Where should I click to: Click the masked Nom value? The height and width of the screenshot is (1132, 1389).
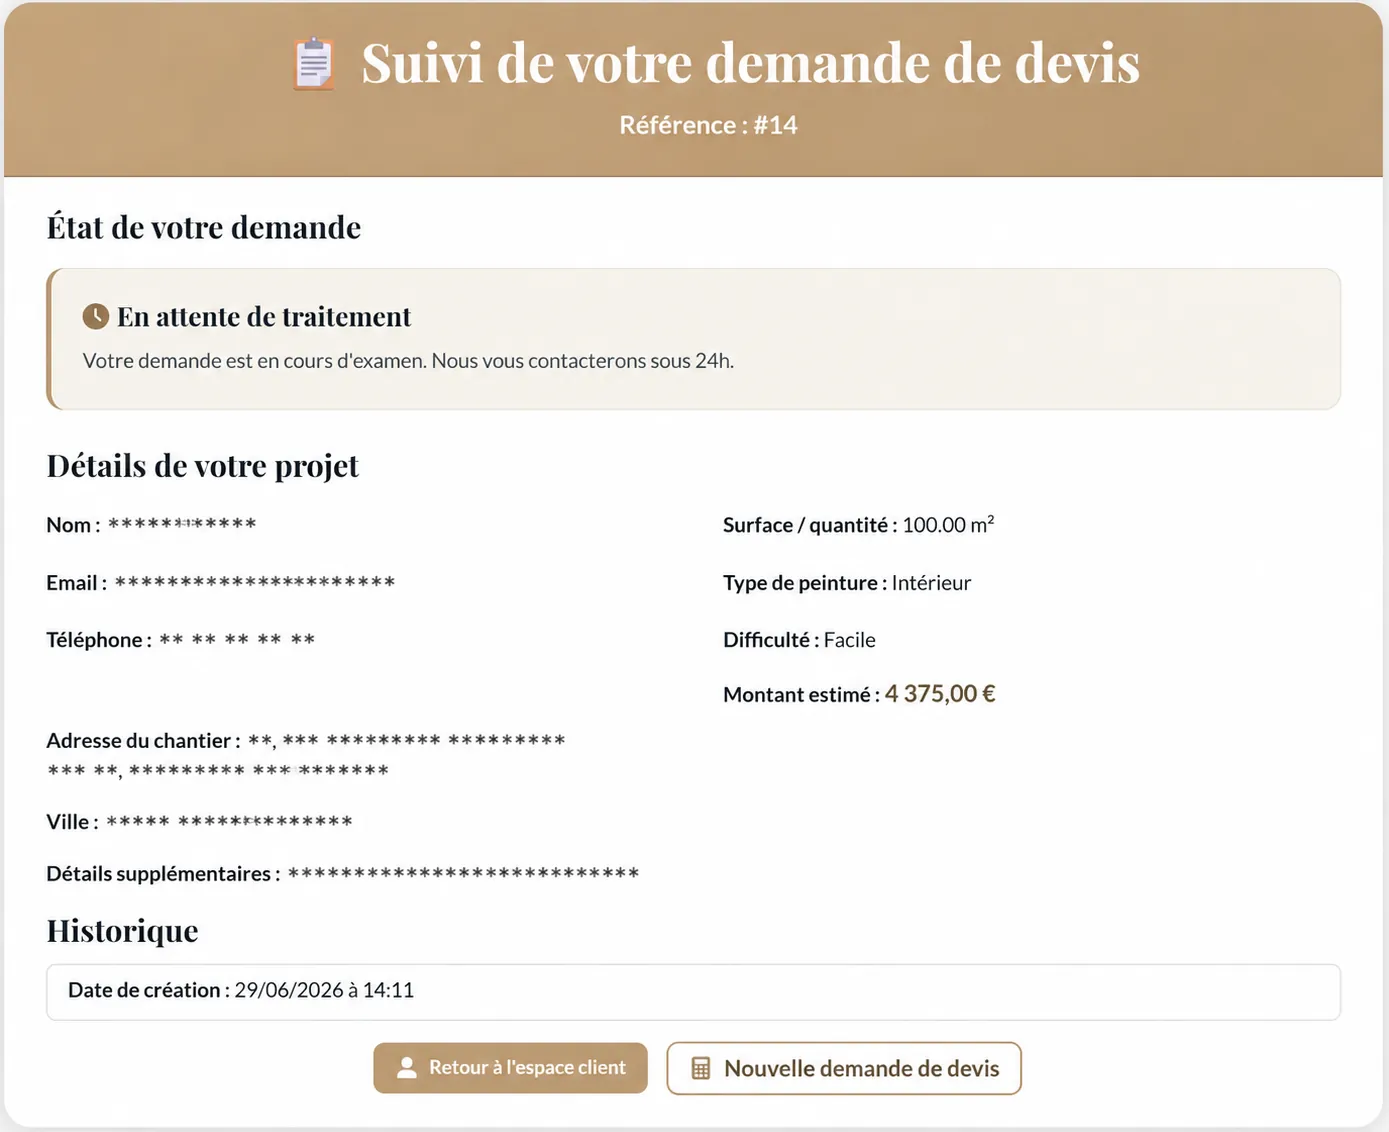pos(182,524)
